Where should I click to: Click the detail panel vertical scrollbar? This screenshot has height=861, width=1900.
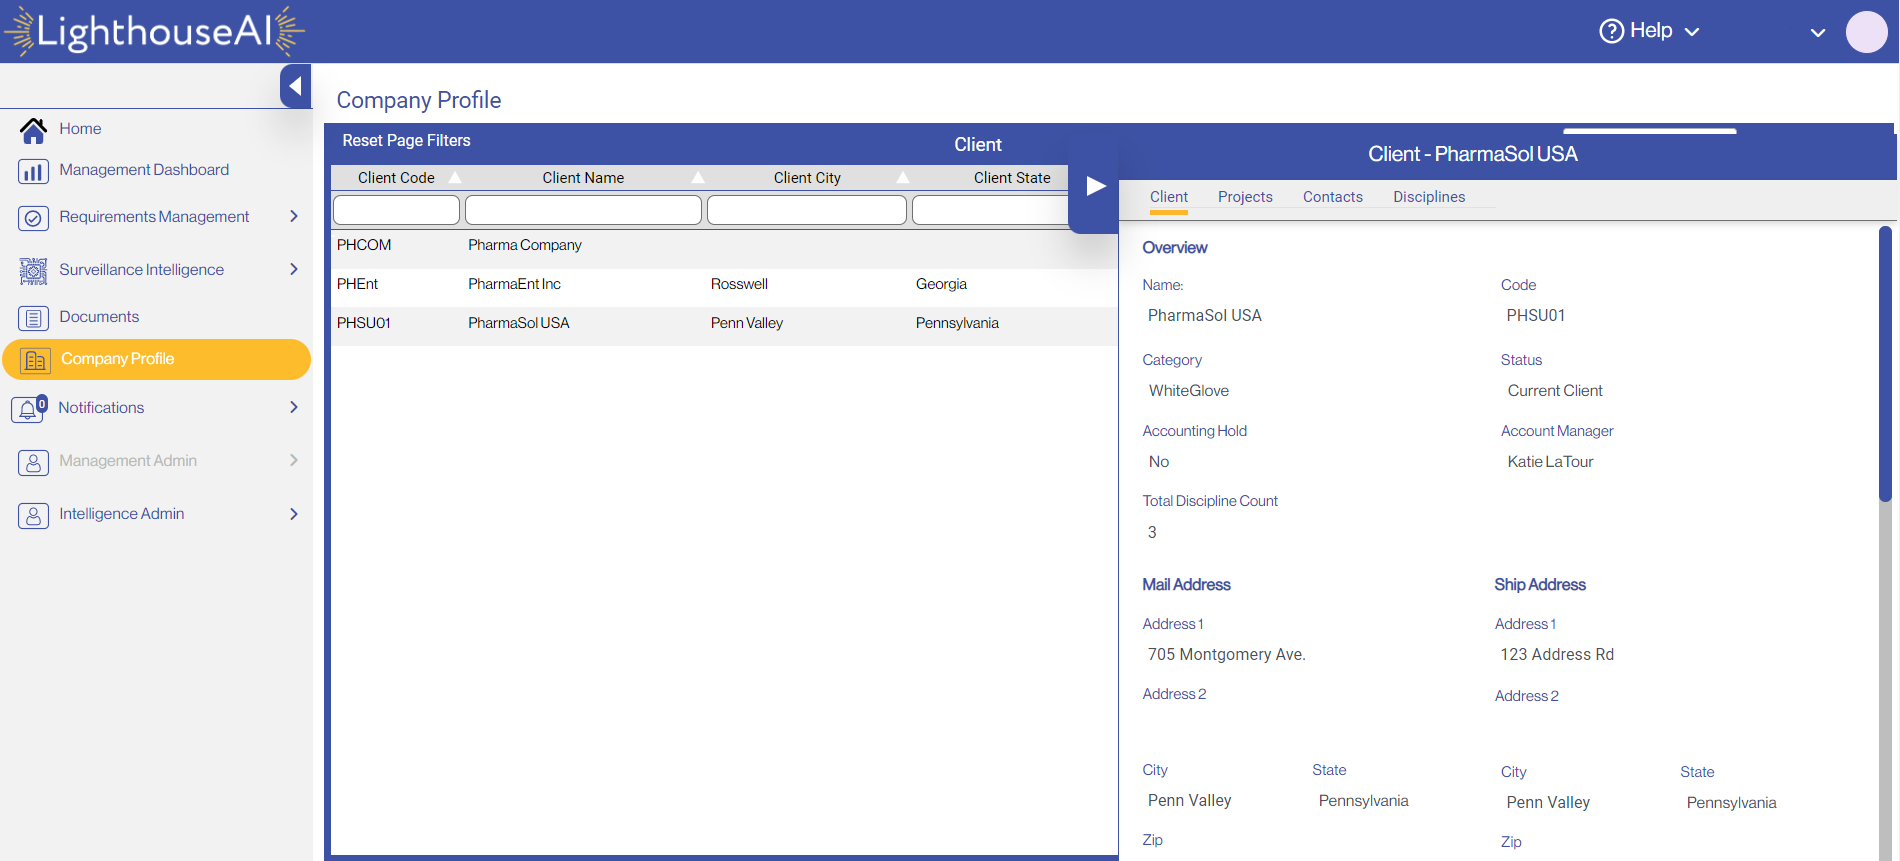(x=1885, y=365)
